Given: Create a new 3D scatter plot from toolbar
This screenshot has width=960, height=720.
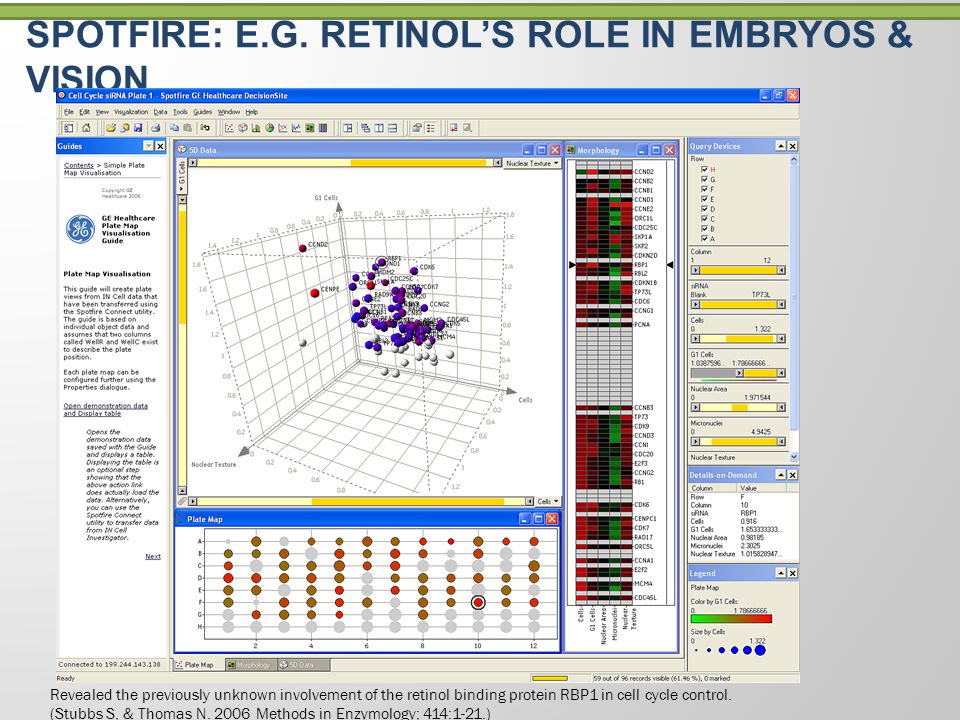Looking at the screenshot, I should [x=242, y=128].
